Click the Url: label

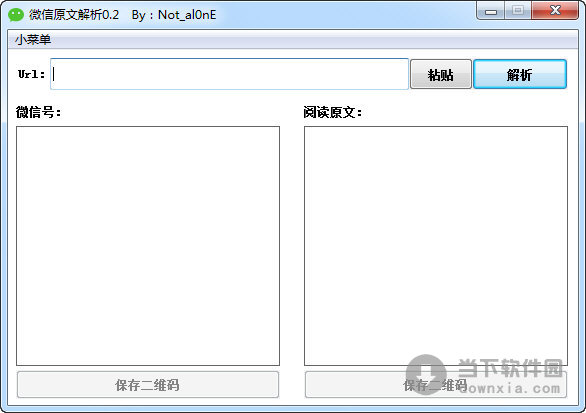pos(31,74)
